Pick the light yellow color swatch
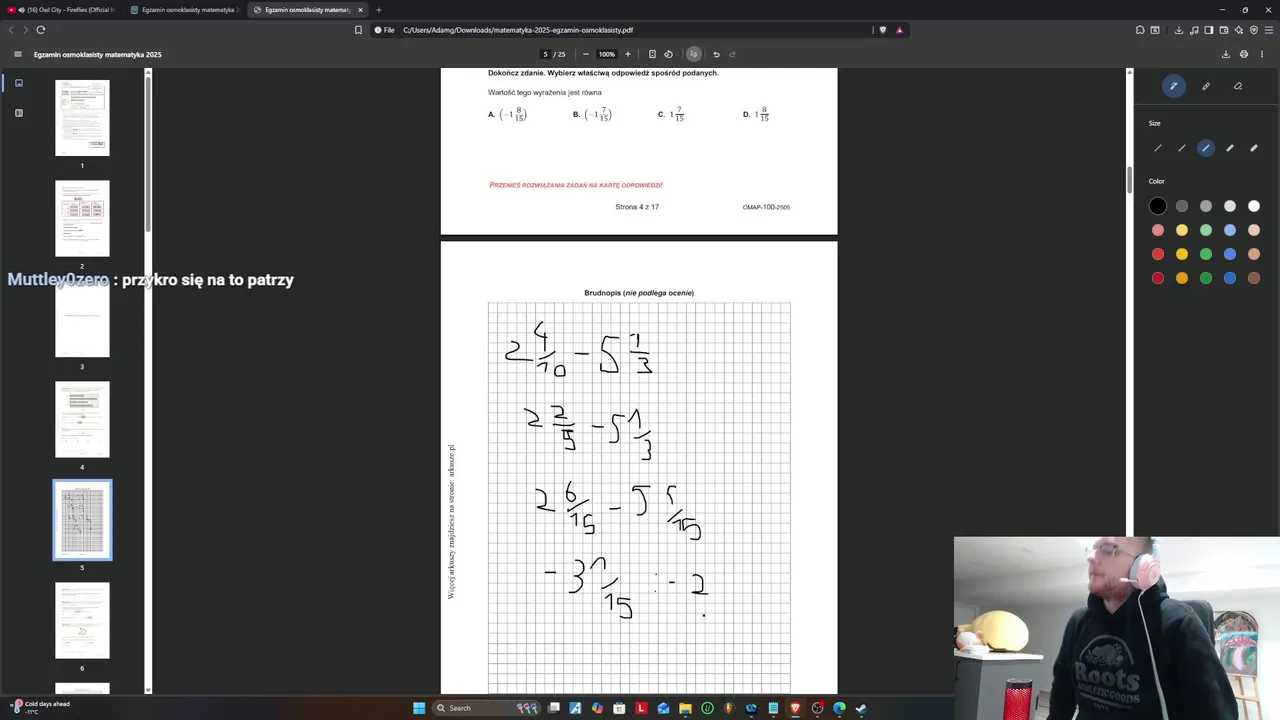The image size is (1280, 720). point(1182,230)
